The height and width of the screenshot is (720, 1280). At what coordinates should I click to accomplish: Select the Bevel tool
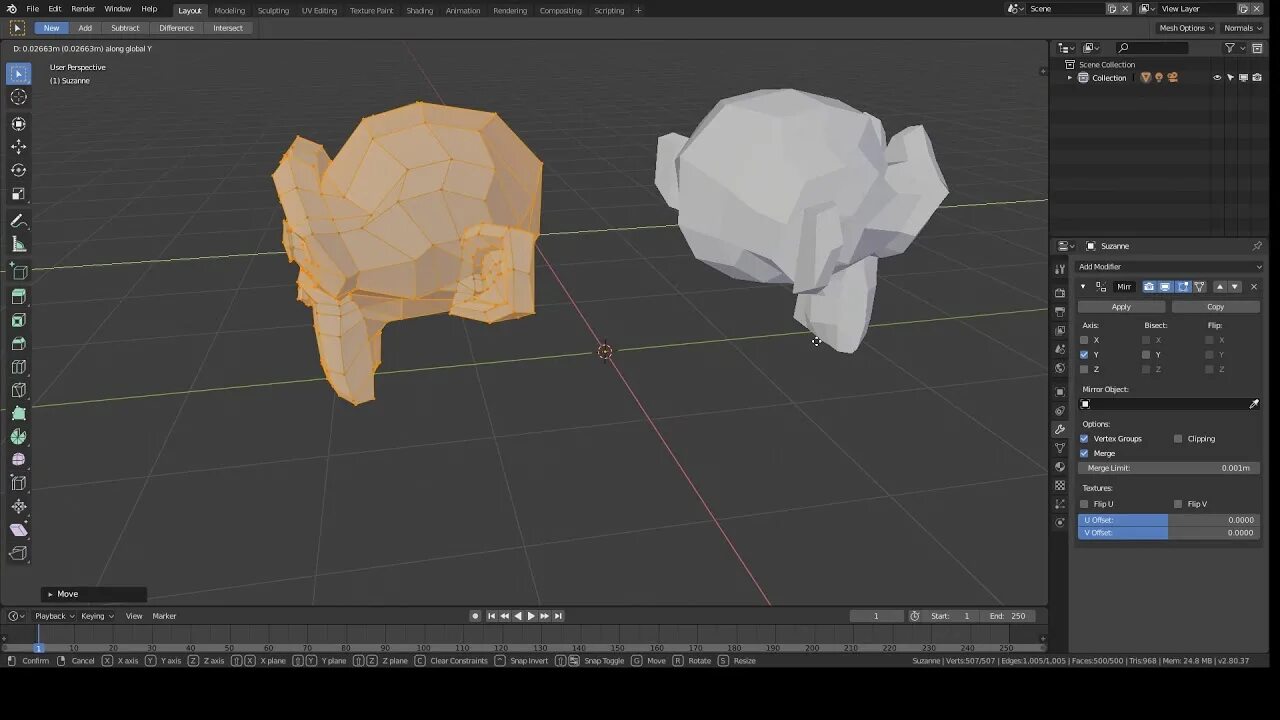point(18,344)
